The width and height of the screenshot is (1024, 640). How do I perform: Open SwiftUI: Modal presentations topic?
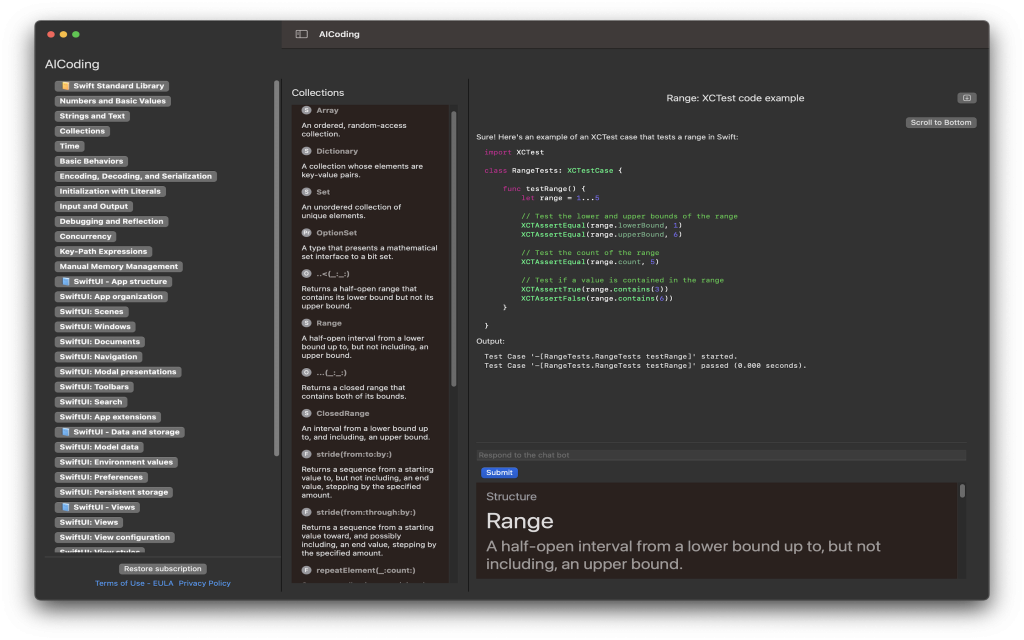(118, 371)
